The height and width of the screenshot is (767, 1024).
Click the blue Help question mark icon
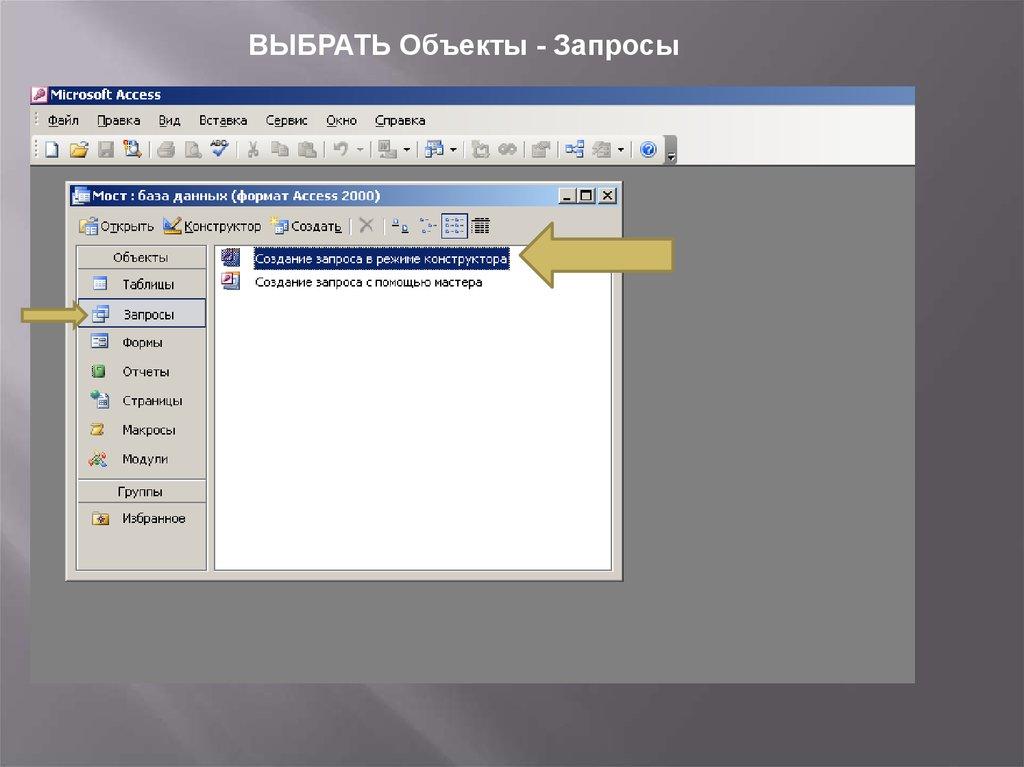click(x=648, y=150)
